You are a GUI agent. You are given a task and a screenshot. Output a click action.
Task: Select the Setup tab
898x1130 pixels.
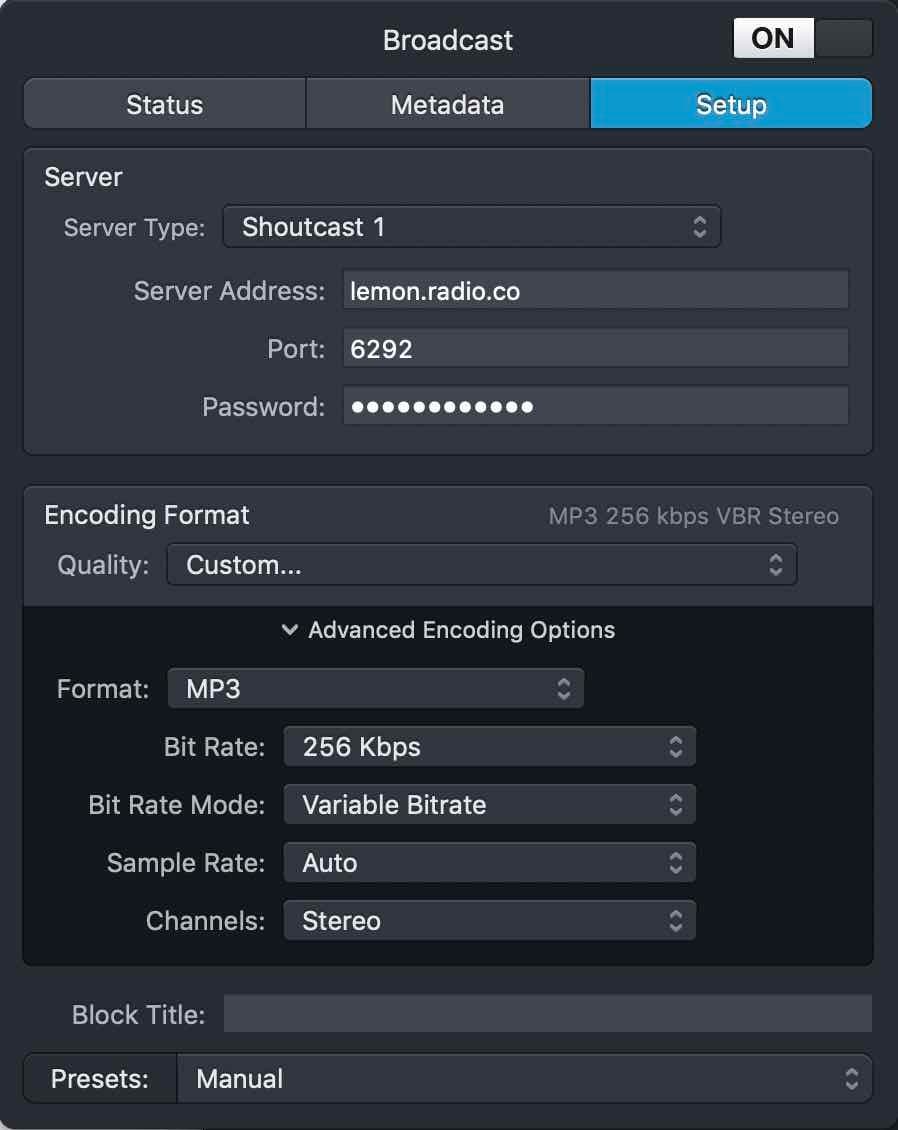click(731, 103)
